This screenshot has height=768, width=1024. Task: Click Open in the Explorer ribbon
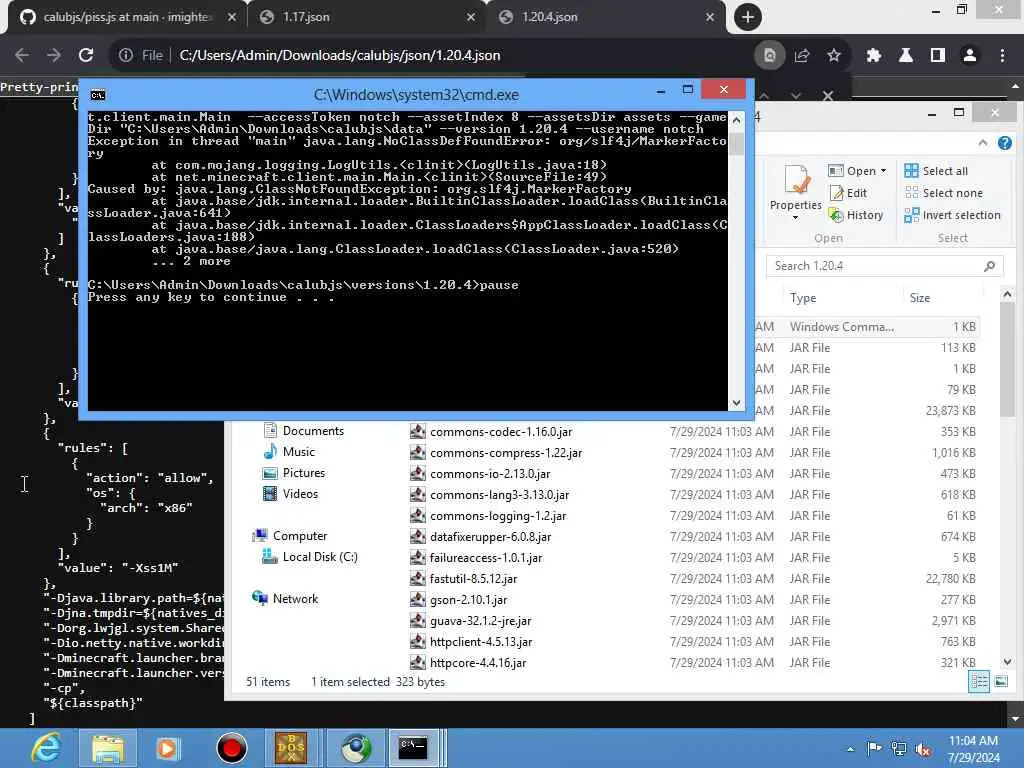click(x=853, y=171)
